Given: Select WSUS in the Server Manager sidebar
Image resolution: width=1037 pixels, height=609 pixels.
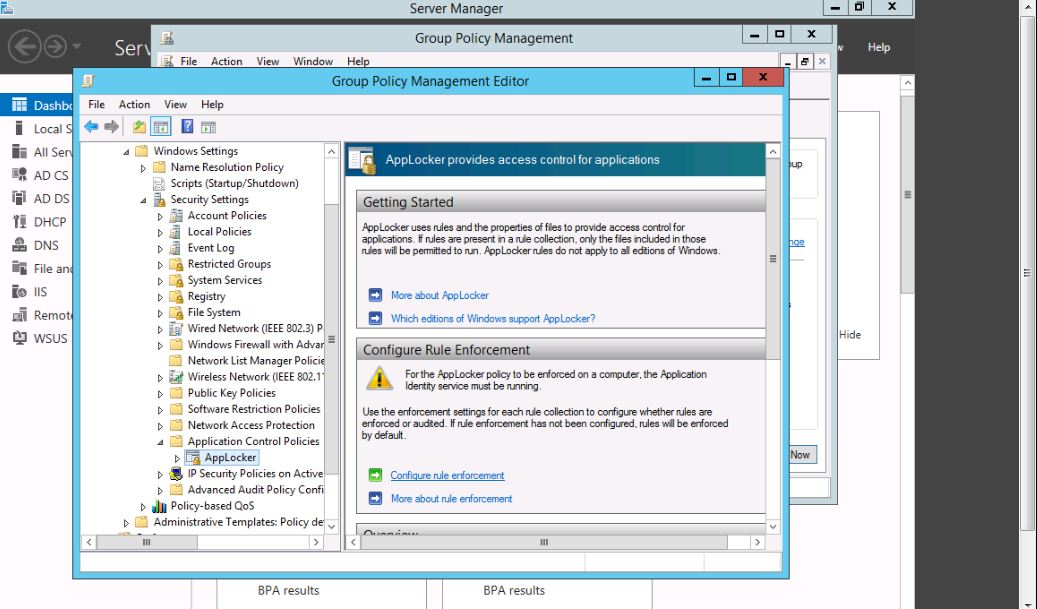Looking at the screenshot, I should click(x=50, y=338).
